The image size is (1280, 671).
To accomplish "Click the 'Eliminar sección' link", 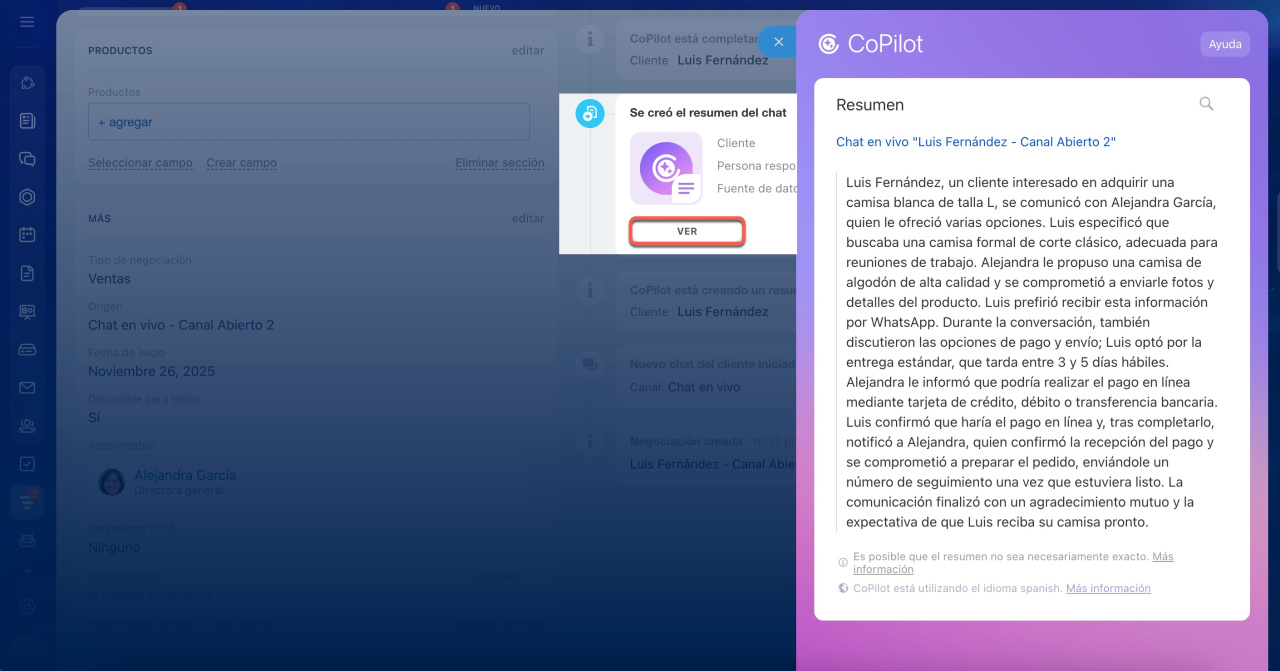I will pyautogui.click(x=499, y=163).
